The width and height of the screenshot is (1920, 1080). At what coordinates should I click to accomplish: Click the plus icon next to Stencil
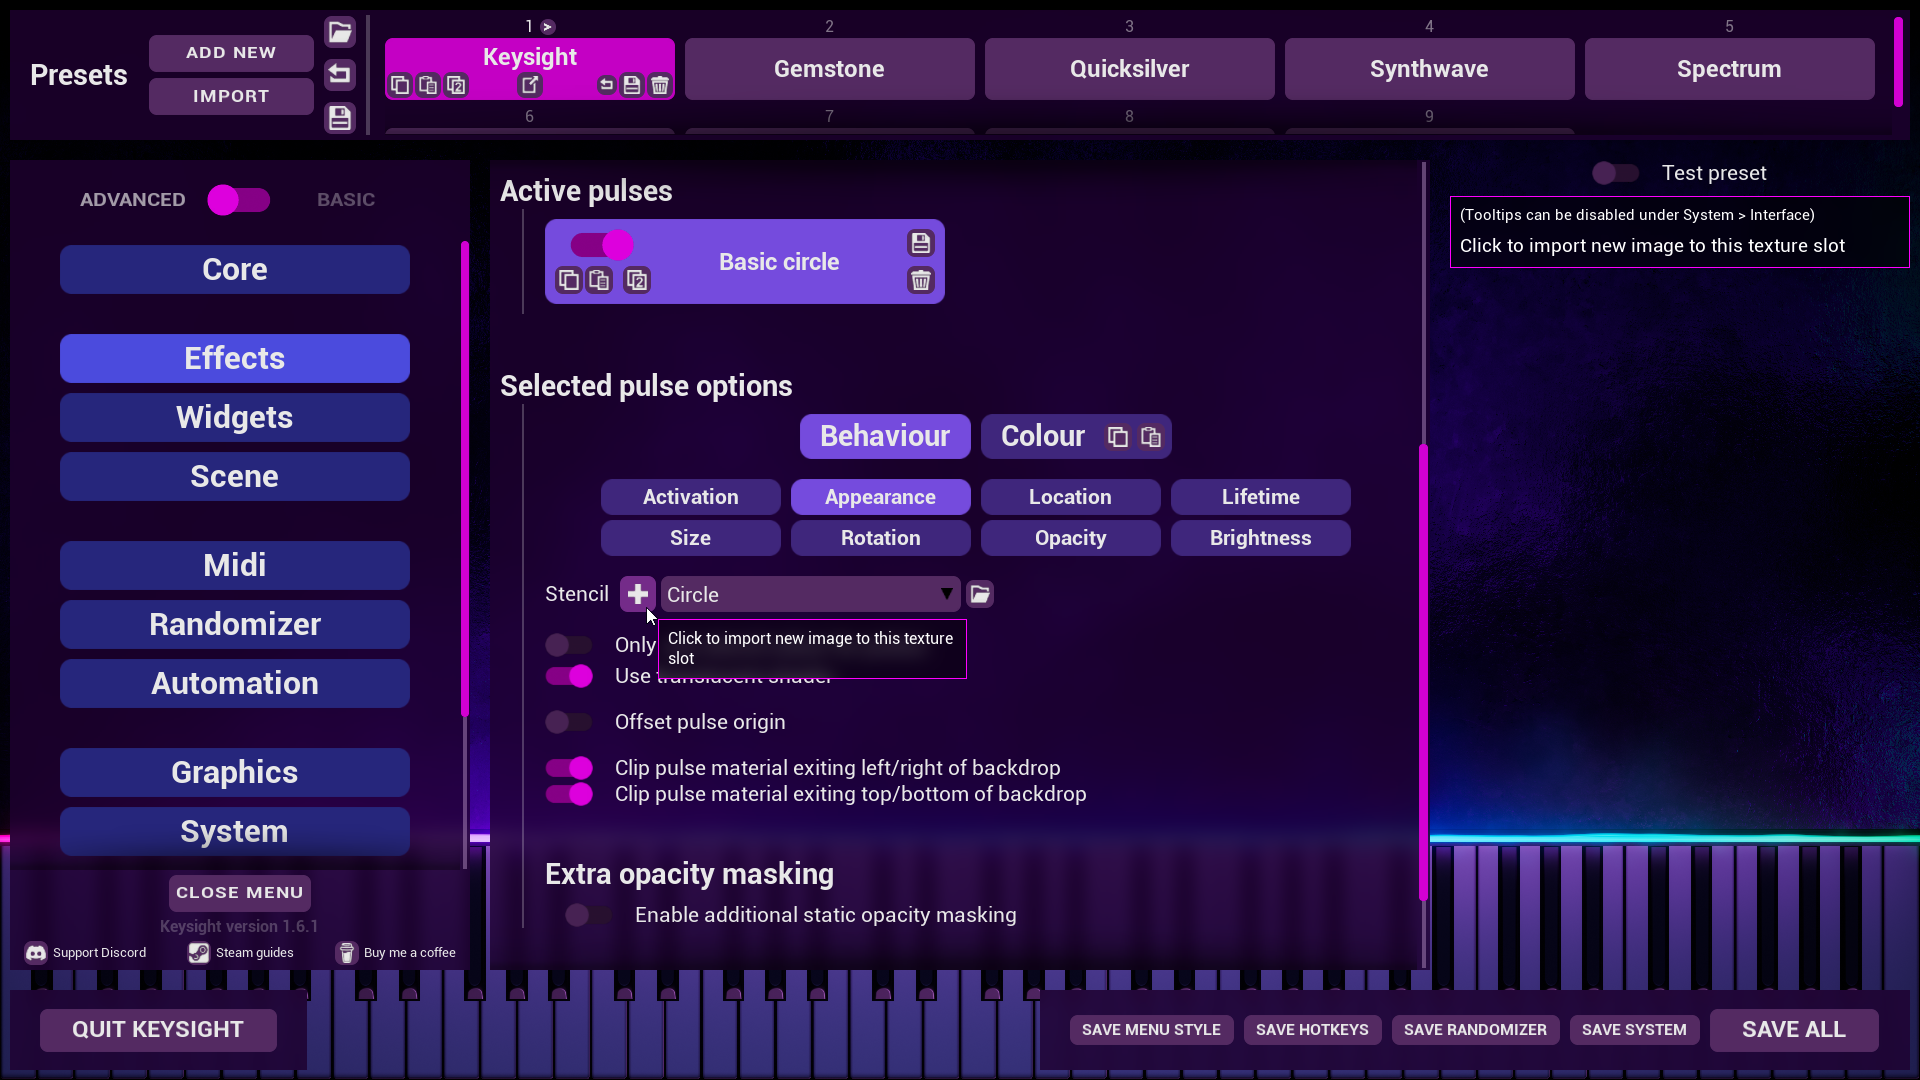637,594
